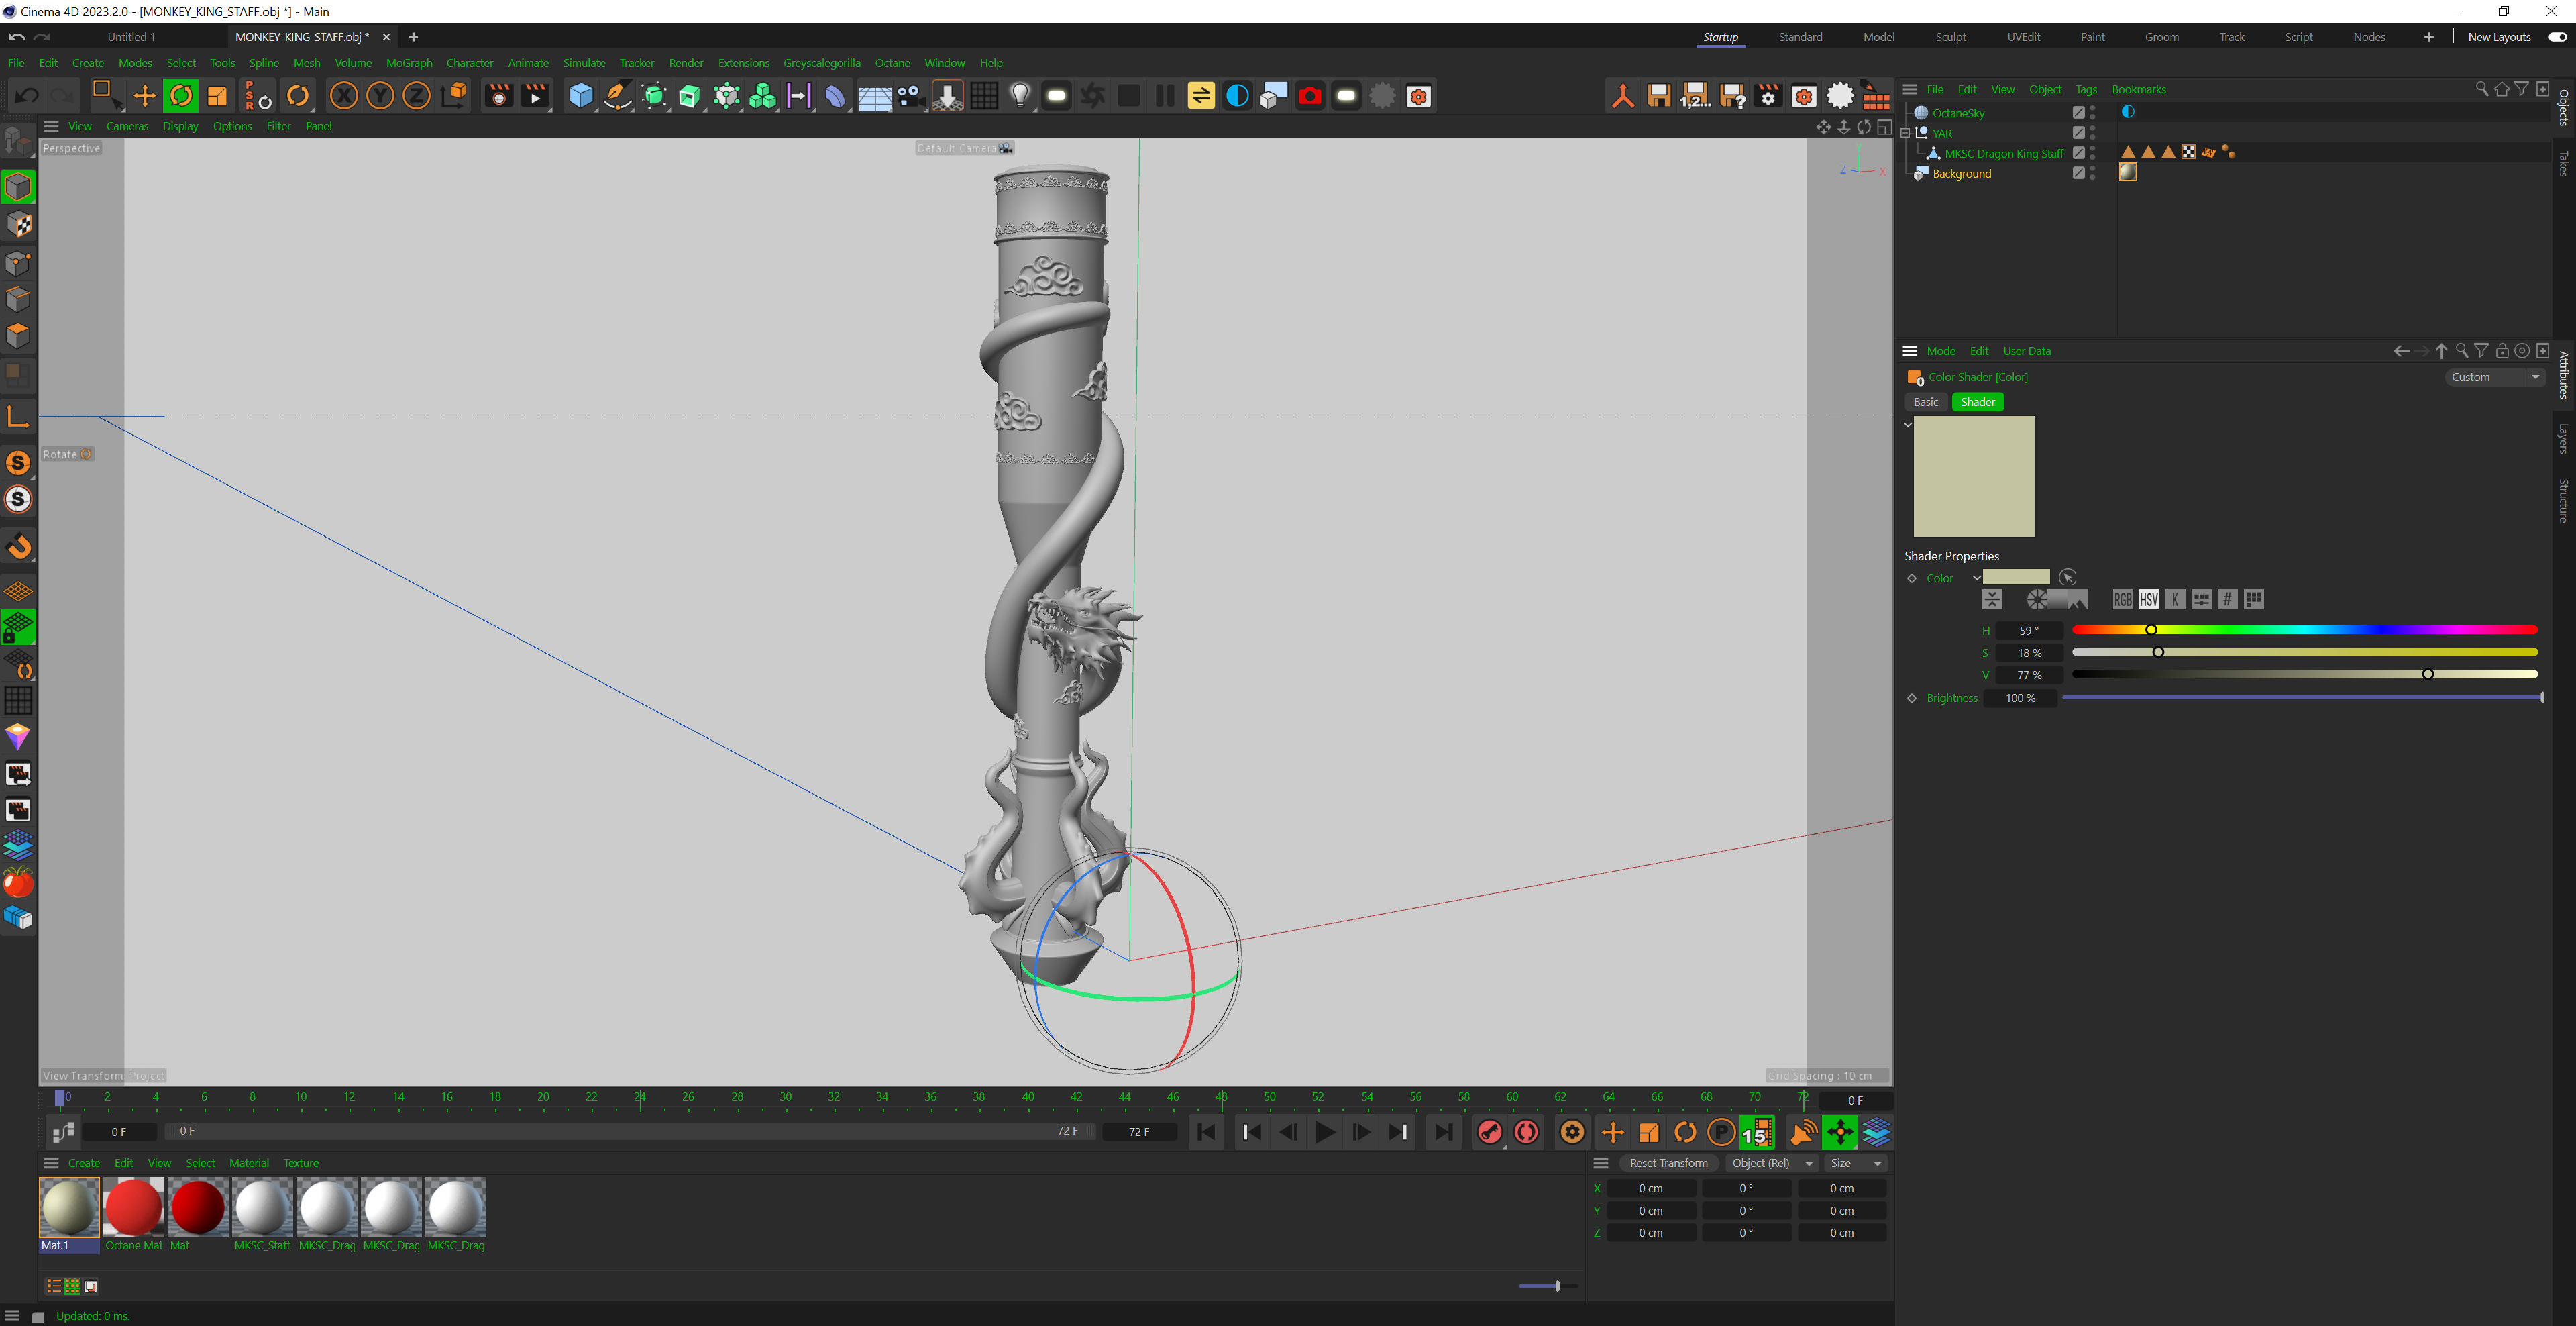Add a Cube primitive object
Viewport: 2576px width, 1326px height.
coord(580,96)
